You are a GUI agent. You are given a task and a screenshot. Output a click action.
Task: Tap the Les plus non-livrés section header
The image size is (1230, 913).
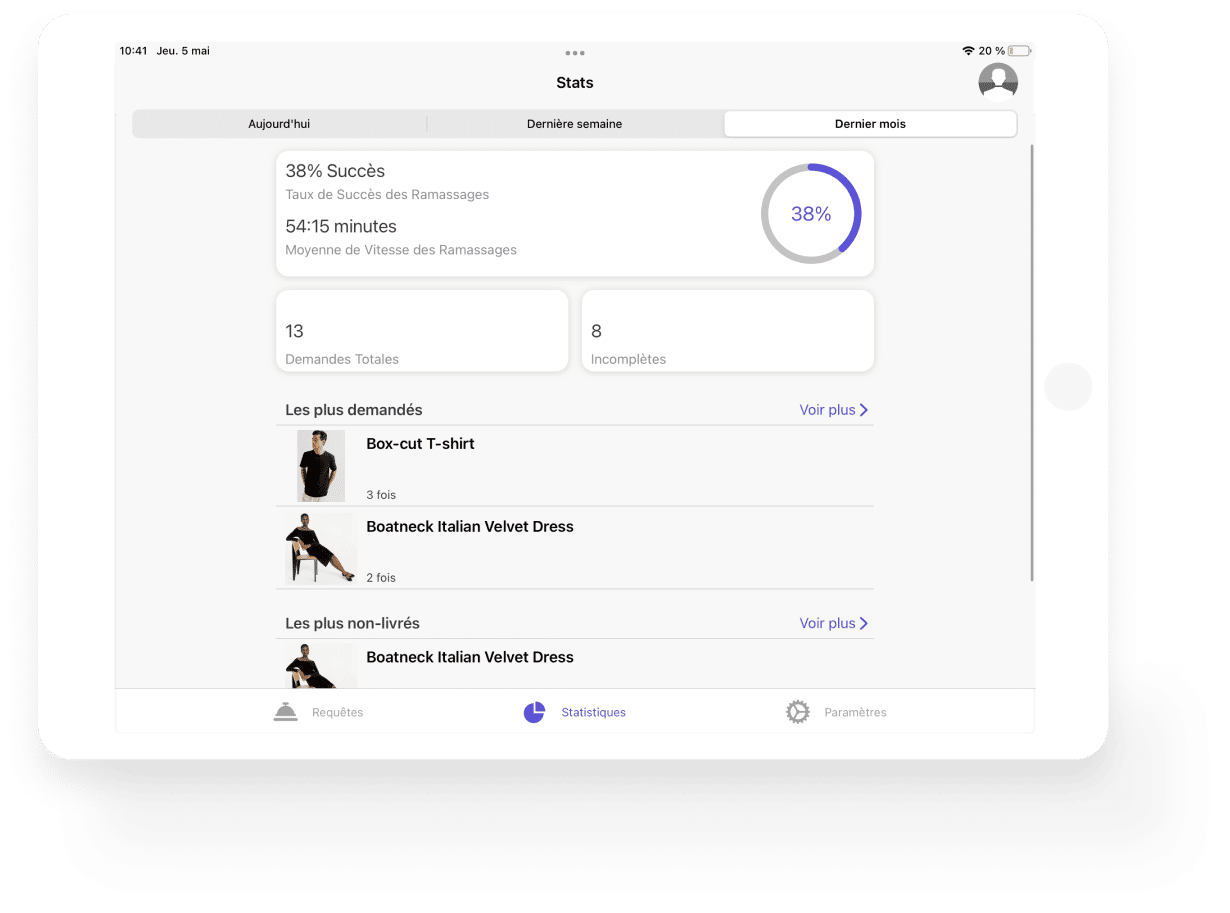(352, 623)
